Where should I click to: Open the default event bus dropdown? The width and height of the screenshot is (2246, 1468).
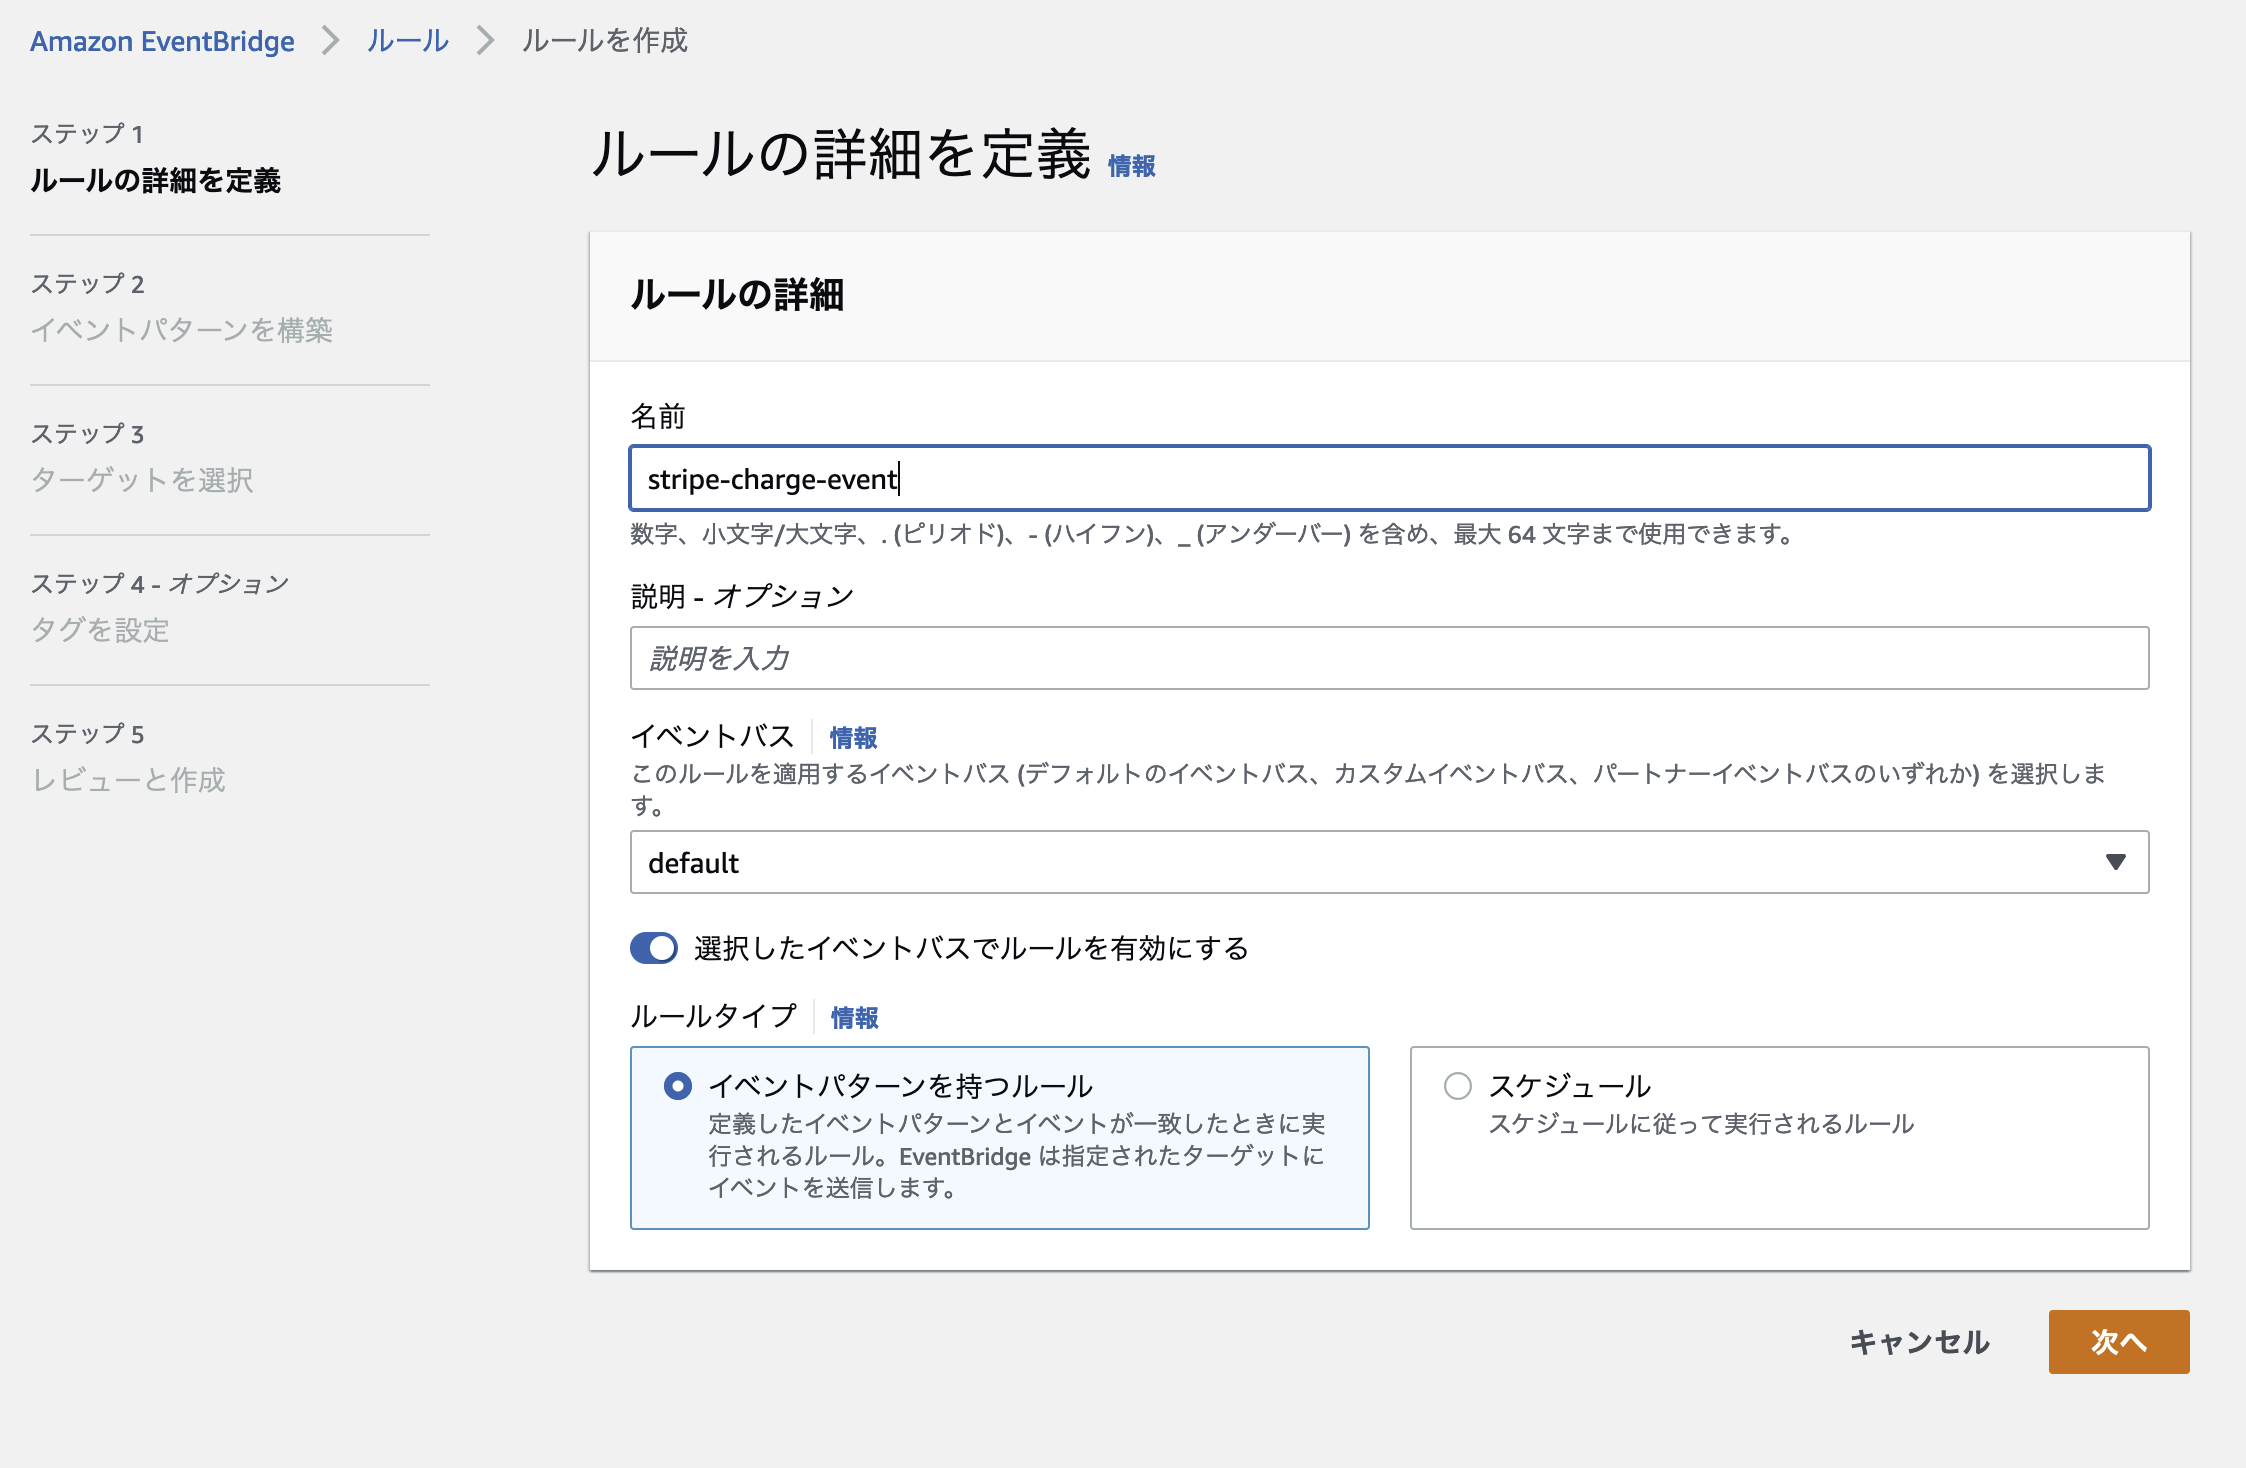click(1388, 862)
